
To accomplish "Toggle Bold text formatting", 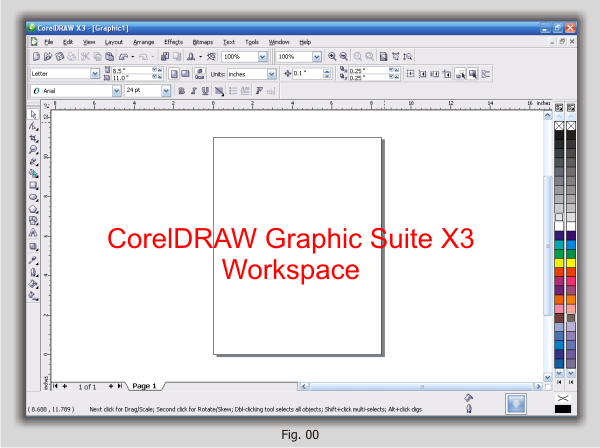I will click(x=182, y=91).
